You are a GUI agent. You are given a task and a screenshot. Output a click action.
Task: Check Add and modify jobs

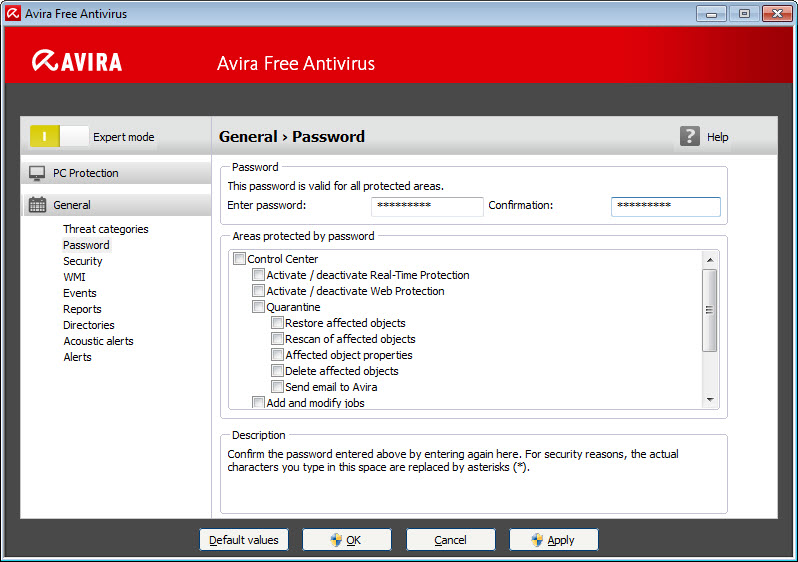coord(259,403)
